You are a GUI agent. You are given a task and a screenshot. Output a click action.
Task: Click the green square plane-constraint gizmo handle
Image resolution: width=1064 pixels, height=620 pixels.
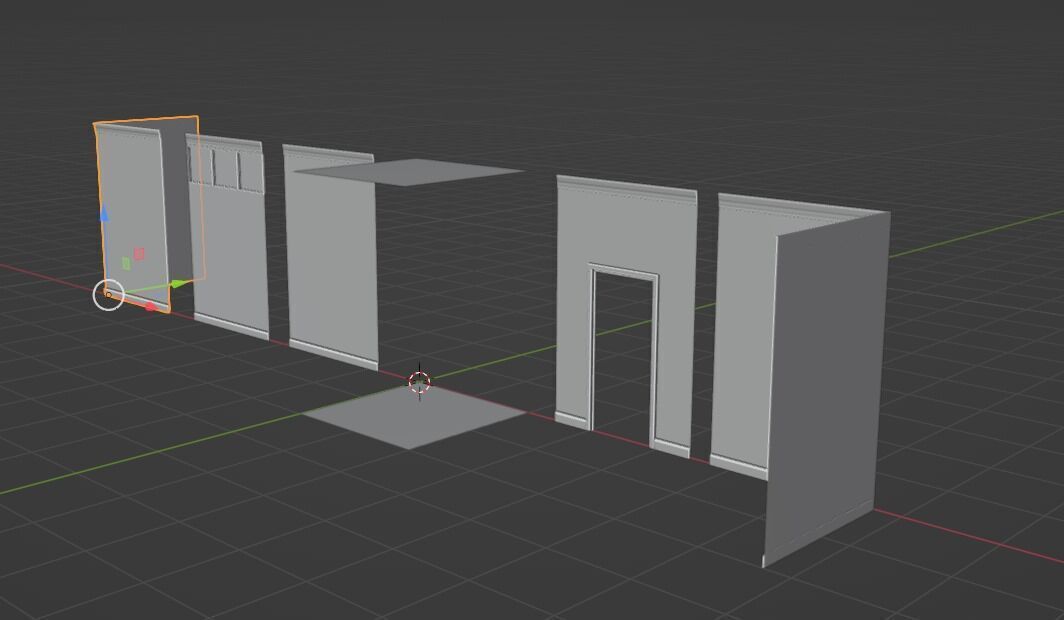click(126, 263)
